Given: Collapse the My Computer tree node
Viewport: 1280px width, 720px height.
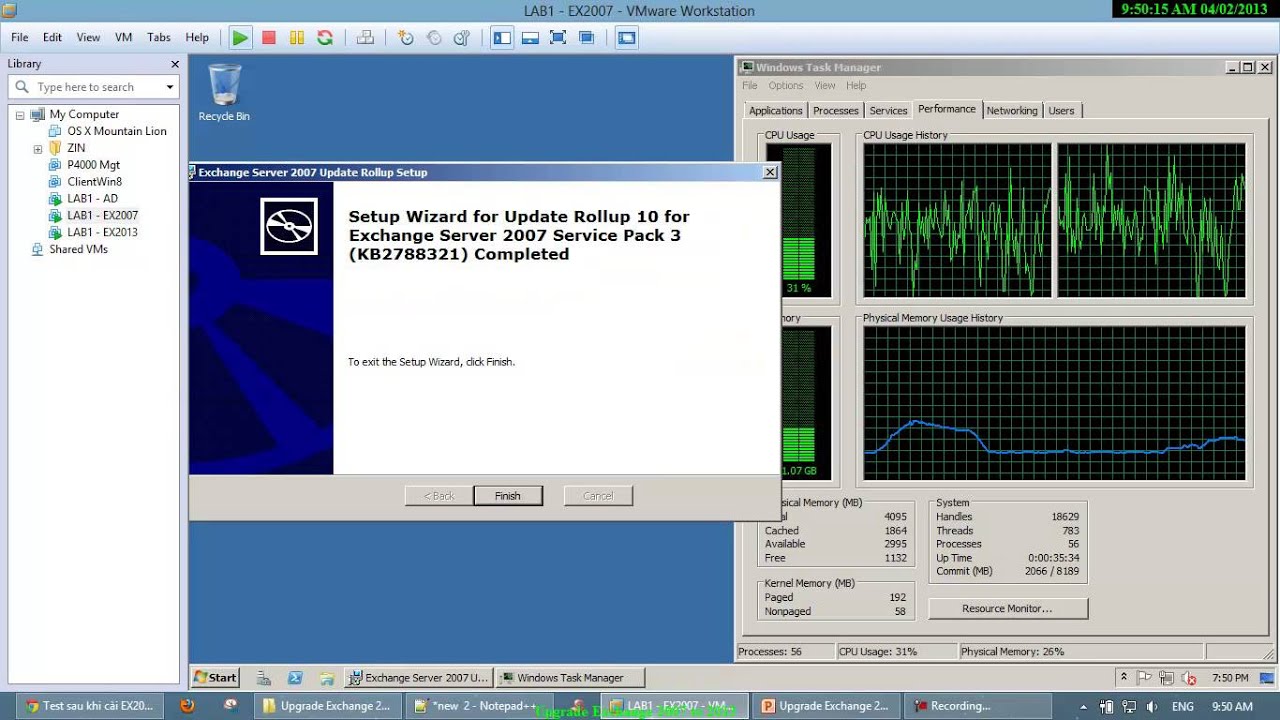Looking at the screenshot, I should (20, 115).
